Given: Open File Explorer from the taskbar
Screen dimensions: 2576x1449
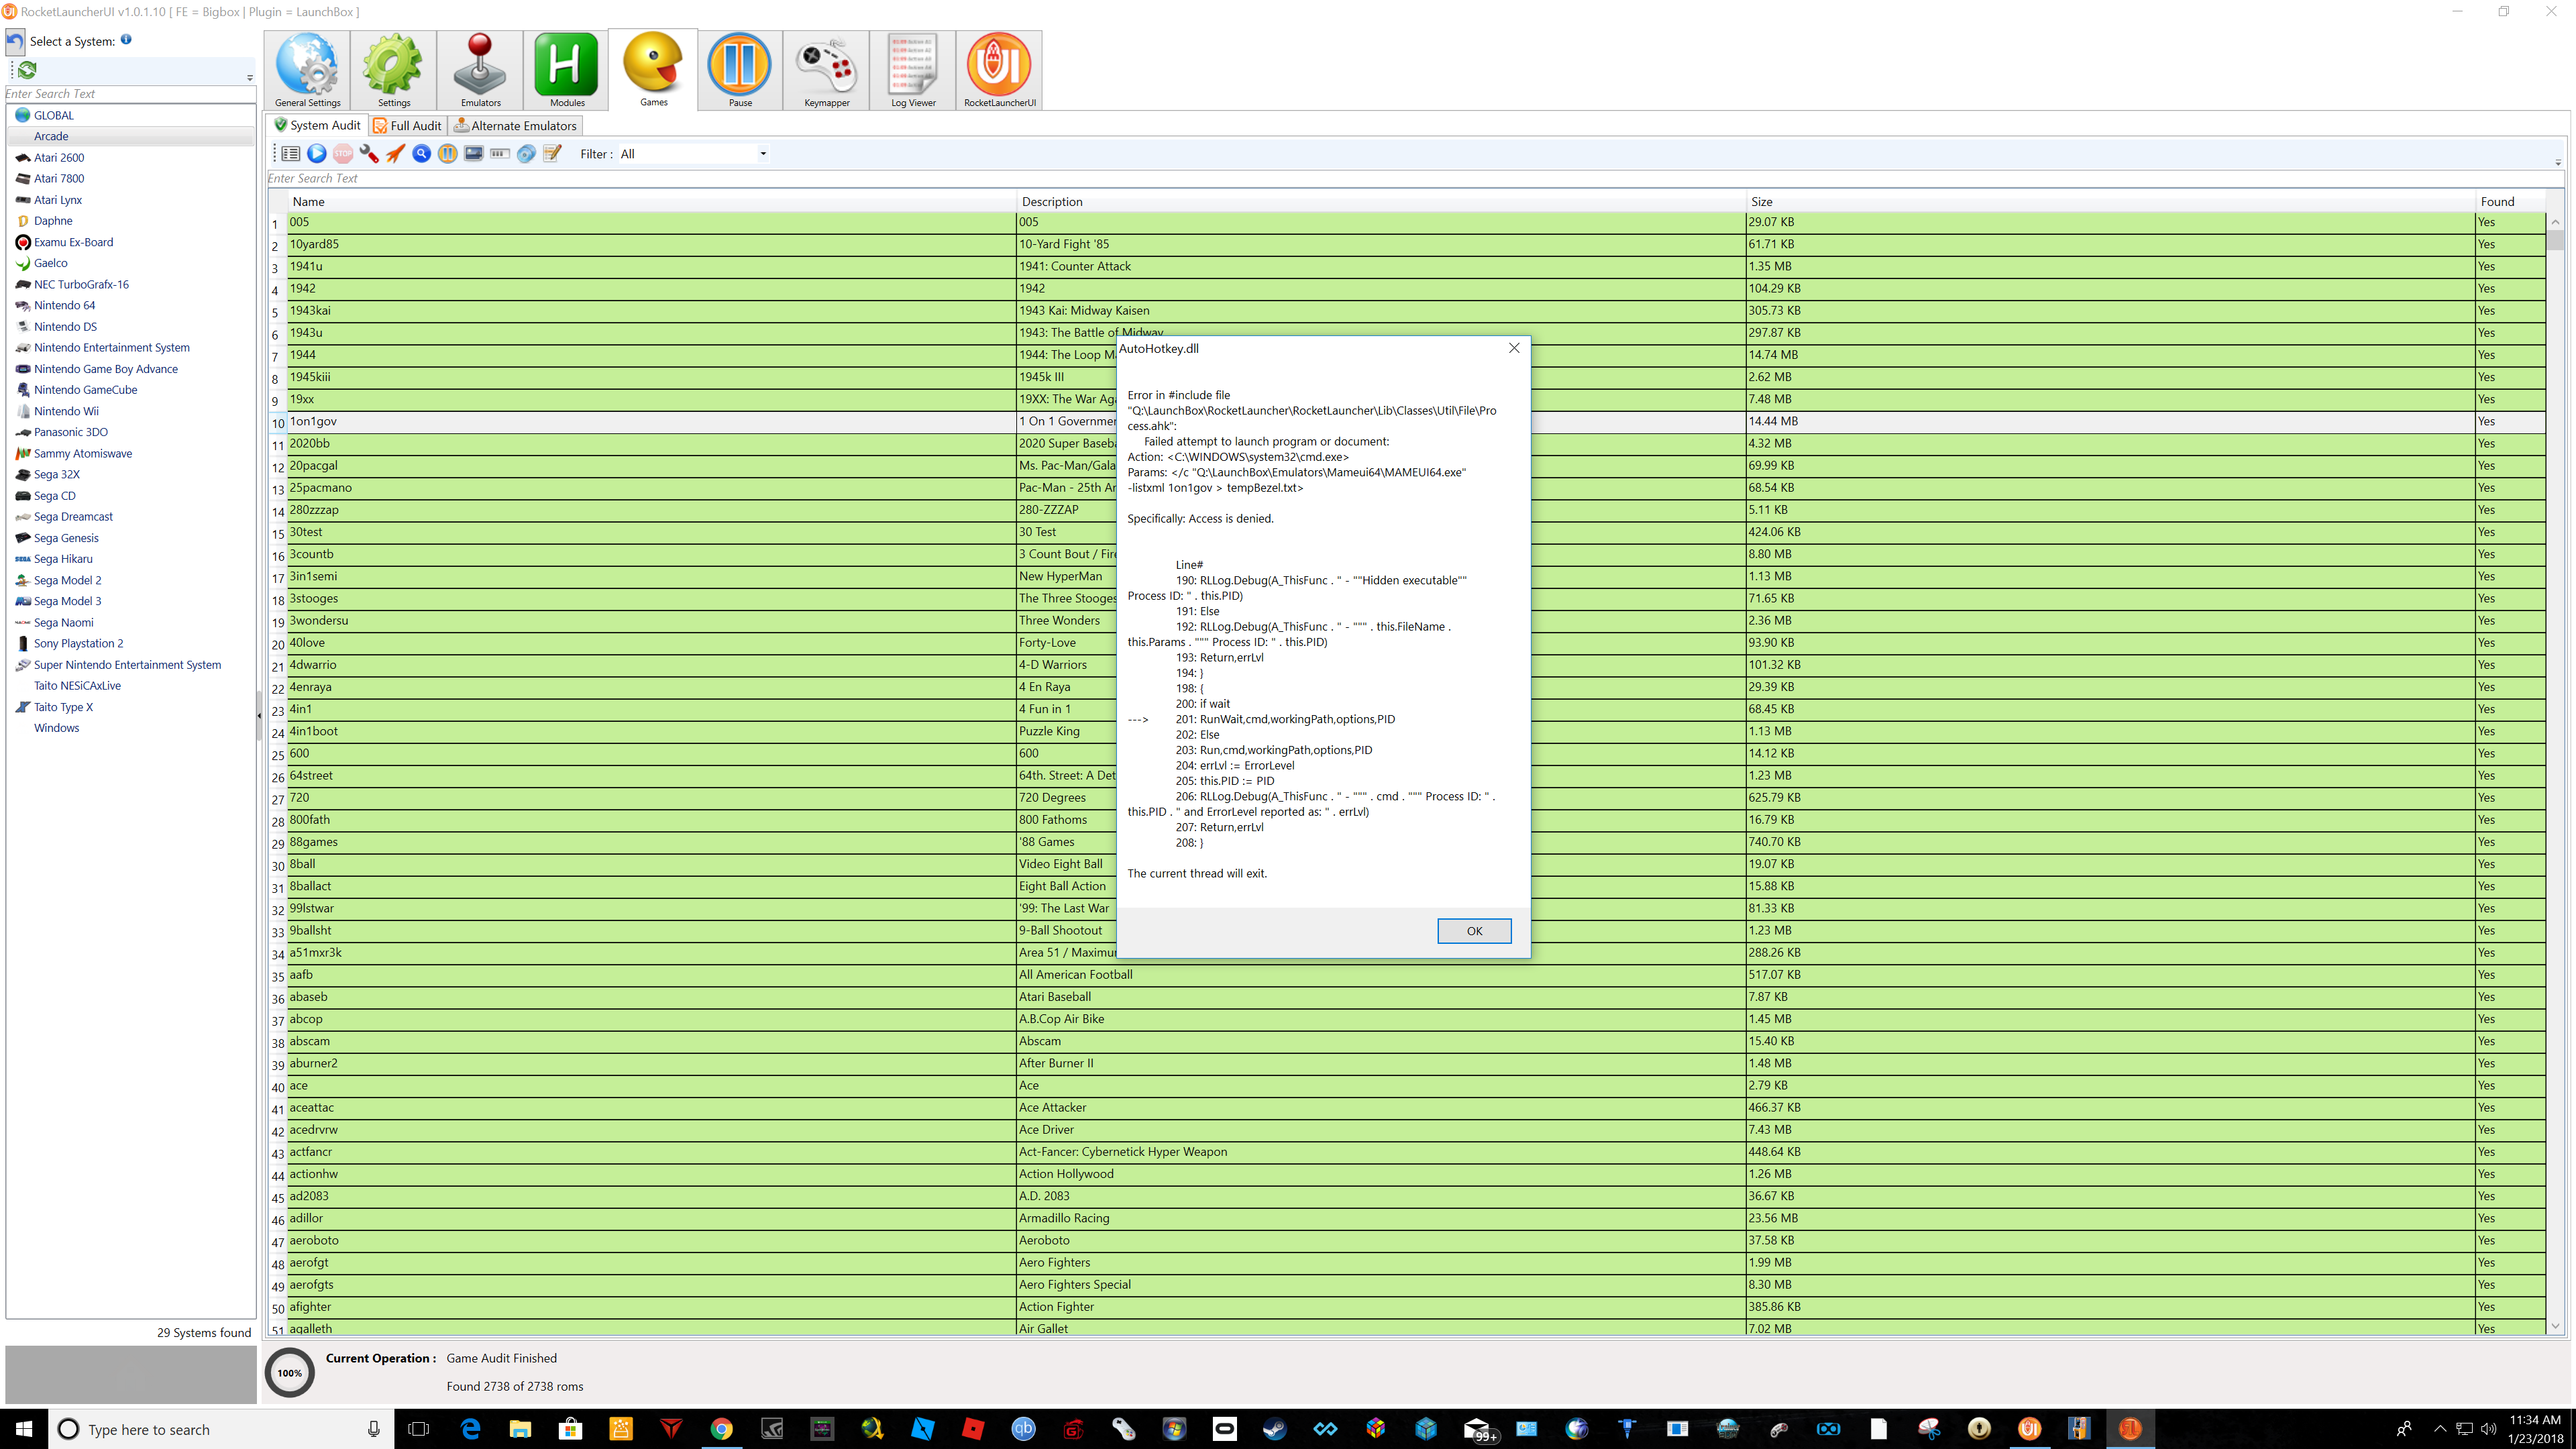Looking at the screenshot, I should [x=520, y=1429].
